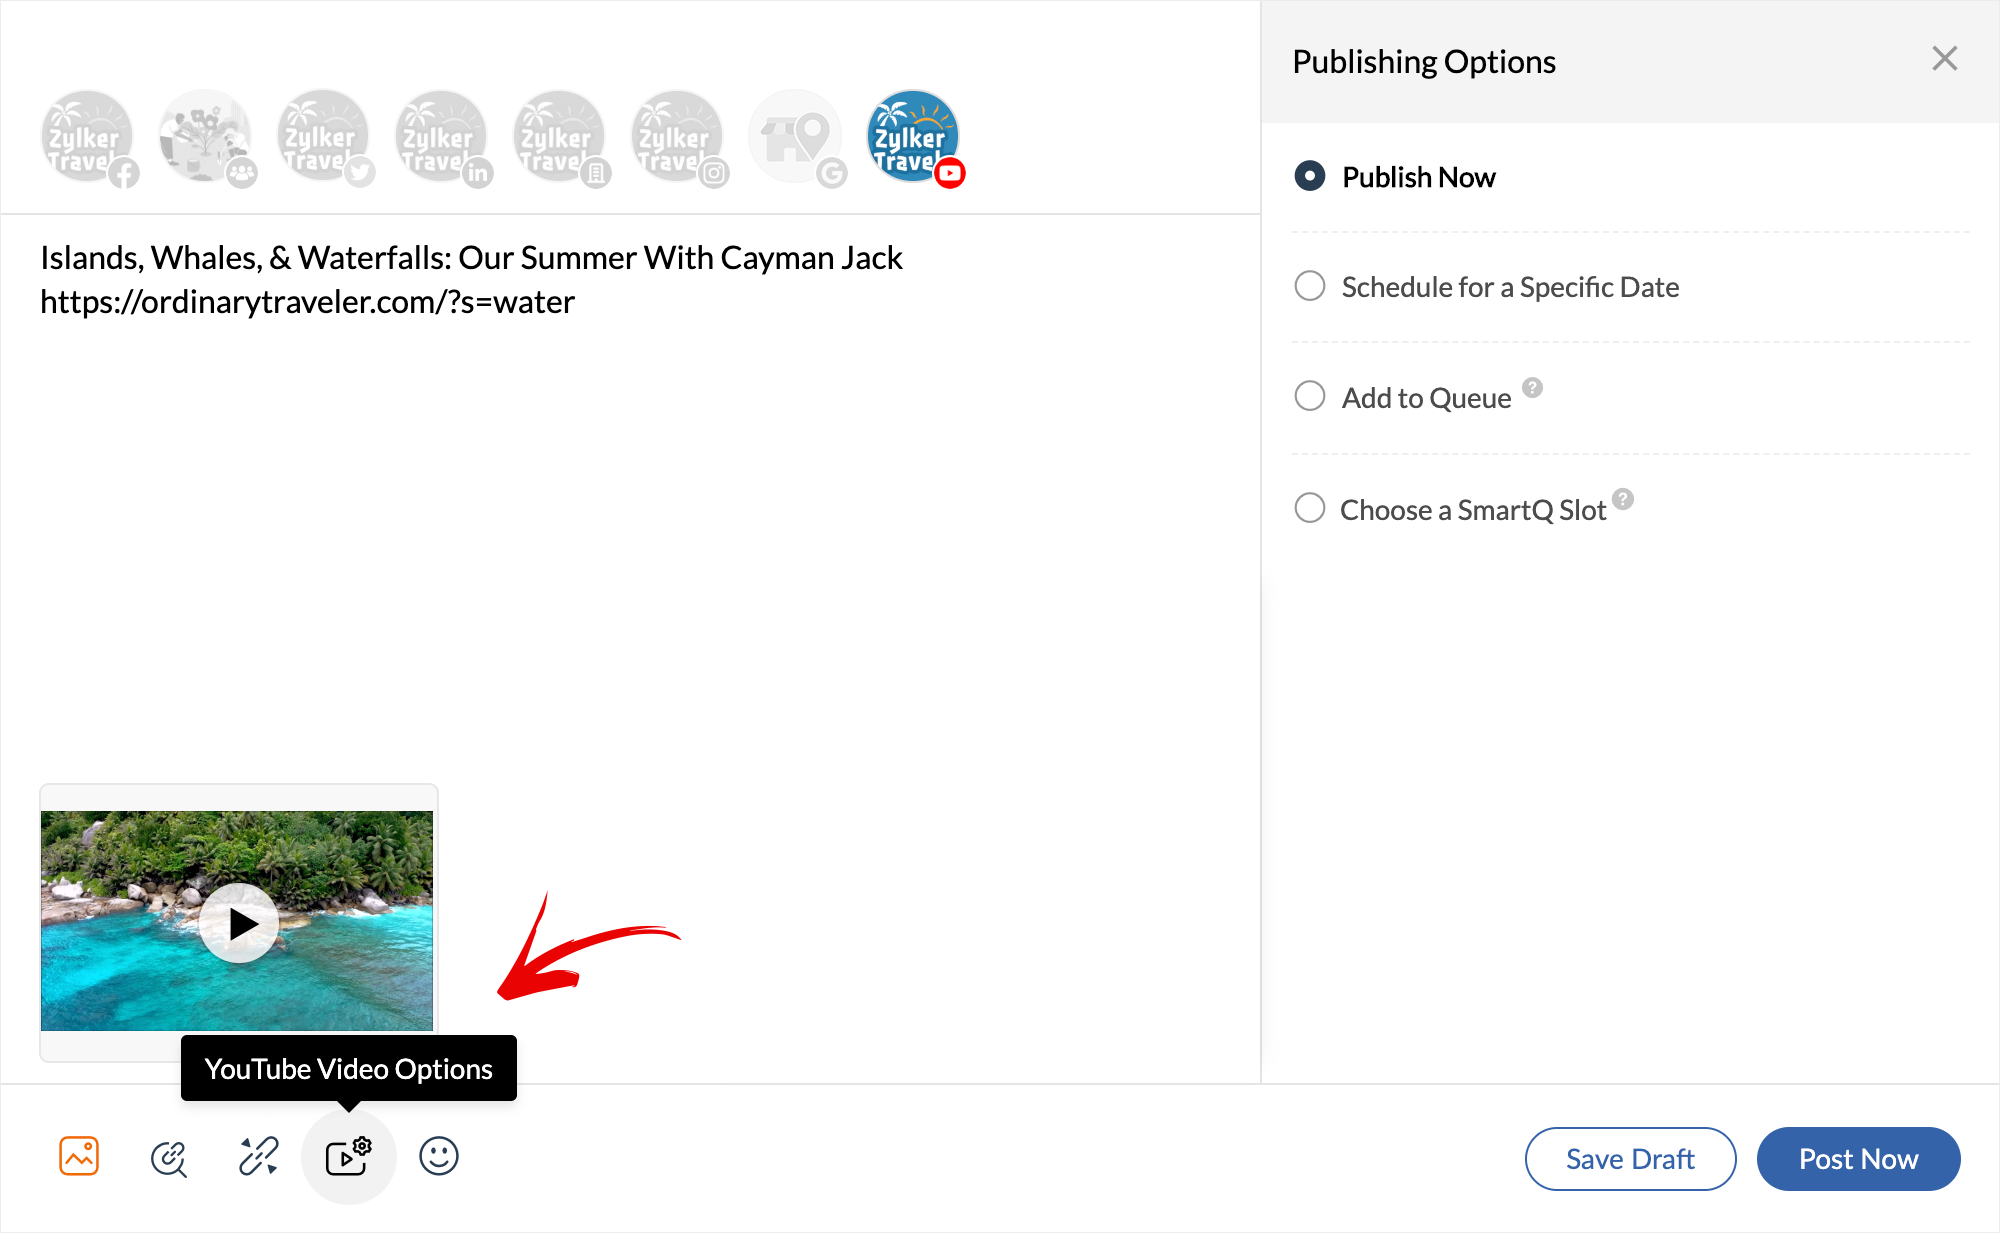Click the link shortener icon
2000x1233 pixels.
pos(258,1156)
